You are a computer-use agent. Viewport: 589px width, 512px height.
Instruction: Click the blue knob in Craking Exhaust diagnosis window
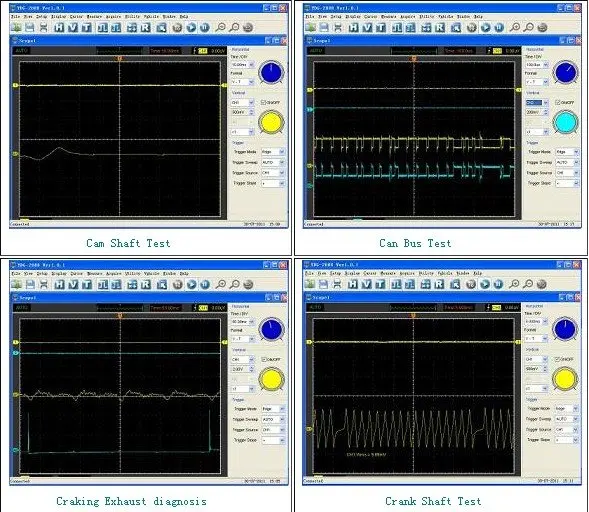pyautogui.click(x=271, y=329)
